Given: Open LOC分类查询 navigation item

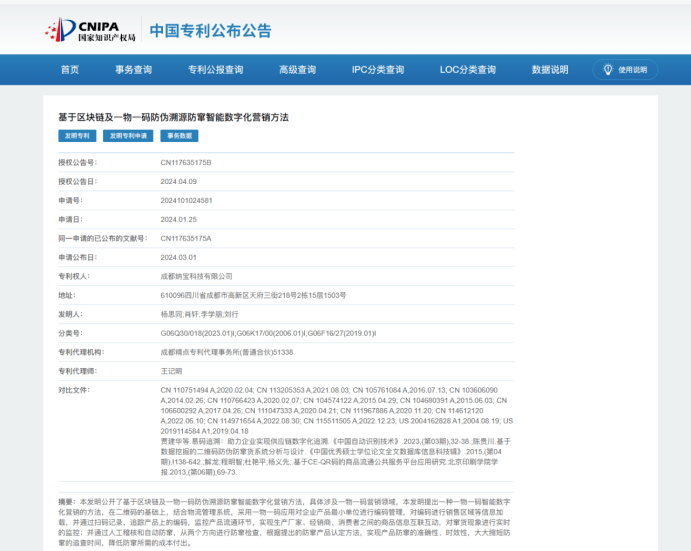Looking at the screenshot, I should [x=467, y=70].
